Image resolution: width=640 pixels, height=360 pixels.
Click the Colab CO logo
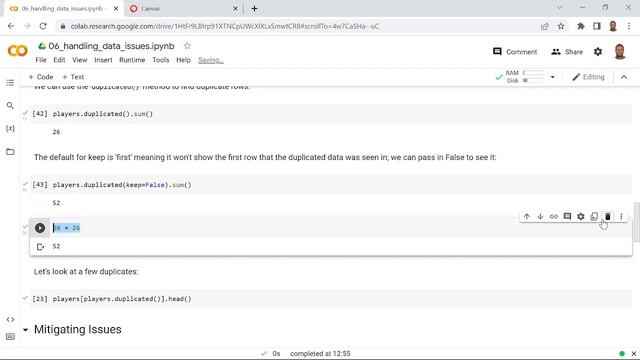18,51
